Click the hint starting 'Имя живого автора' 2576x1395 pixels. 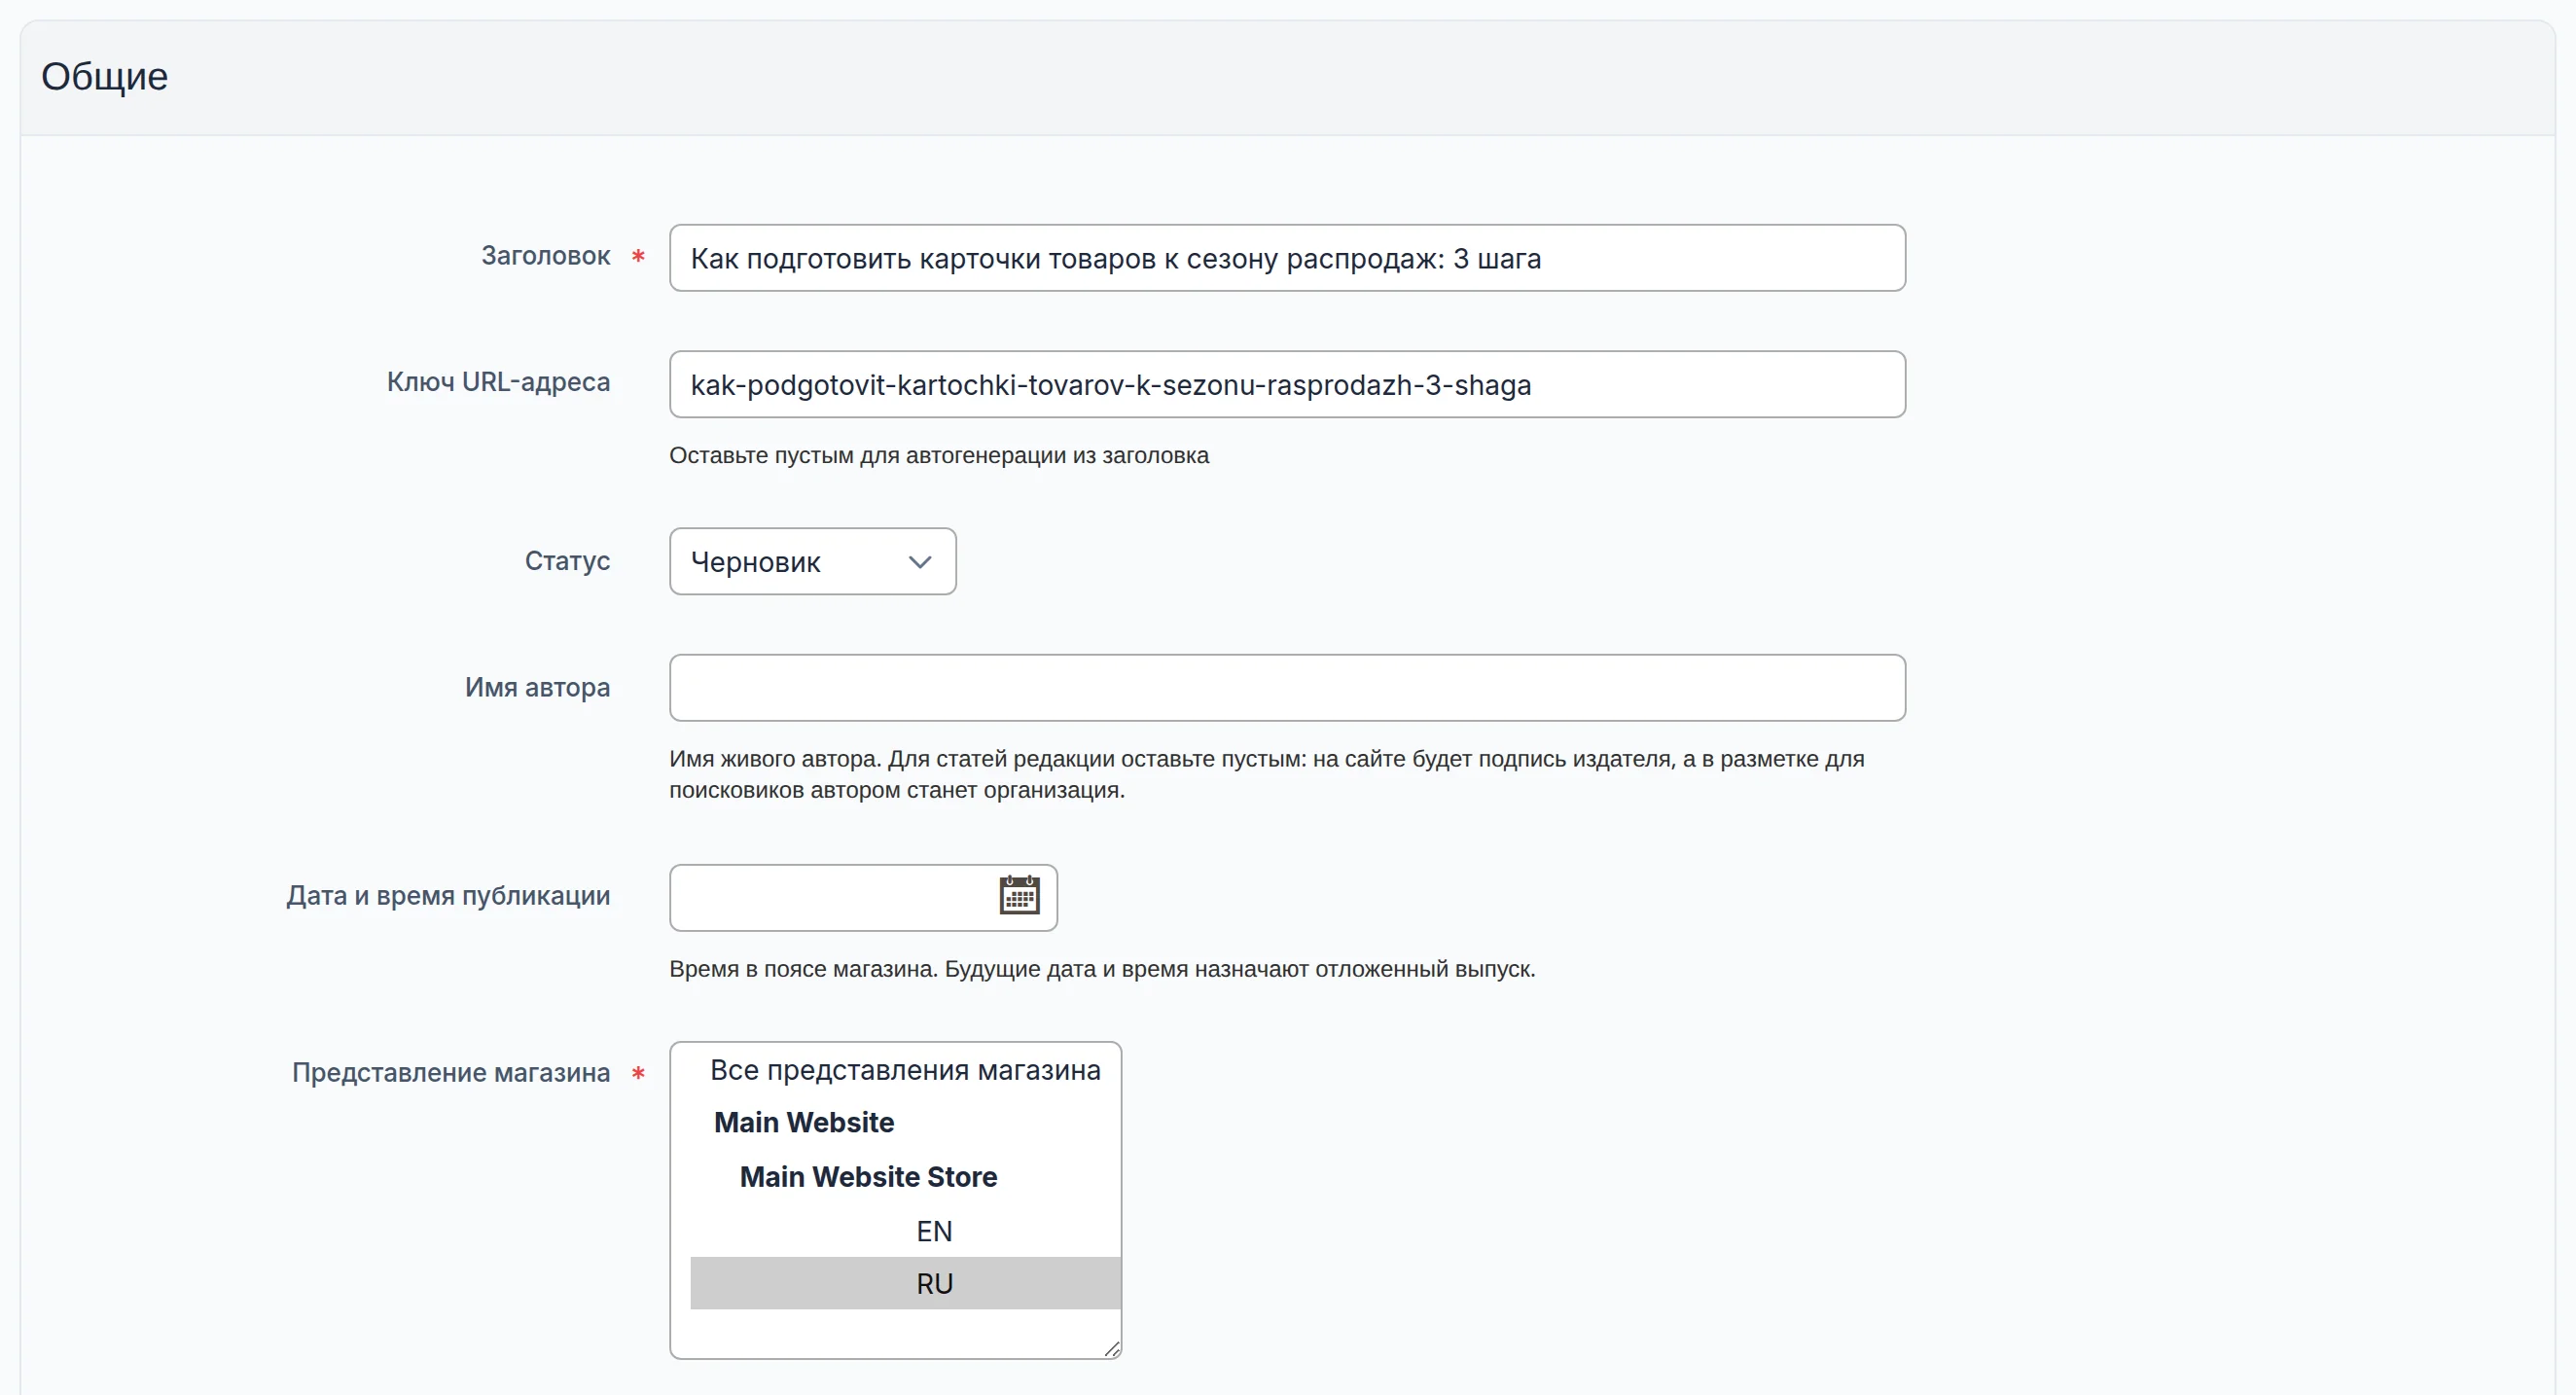click(x=1266, y=774)
